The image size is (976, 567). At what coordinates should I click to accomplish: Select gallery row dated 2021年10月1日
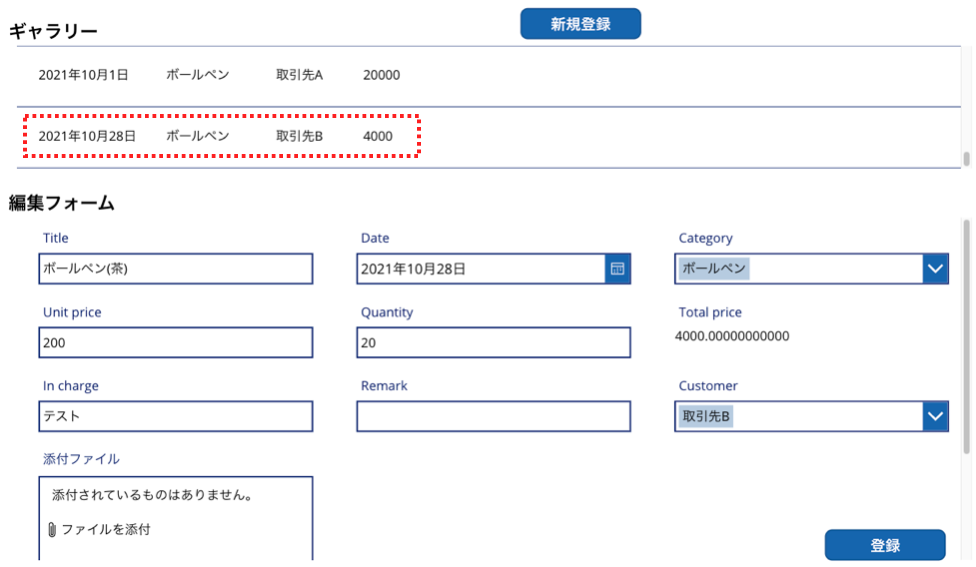pos(489,76)
